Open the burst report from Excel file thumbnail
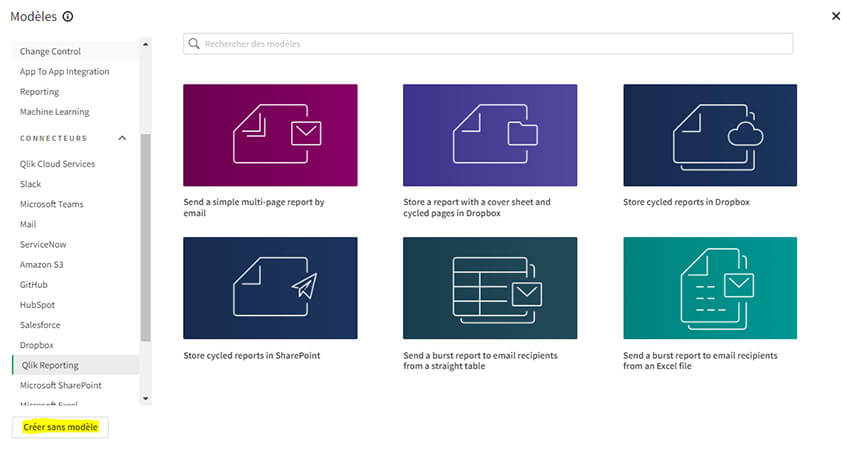 [710, 288]
